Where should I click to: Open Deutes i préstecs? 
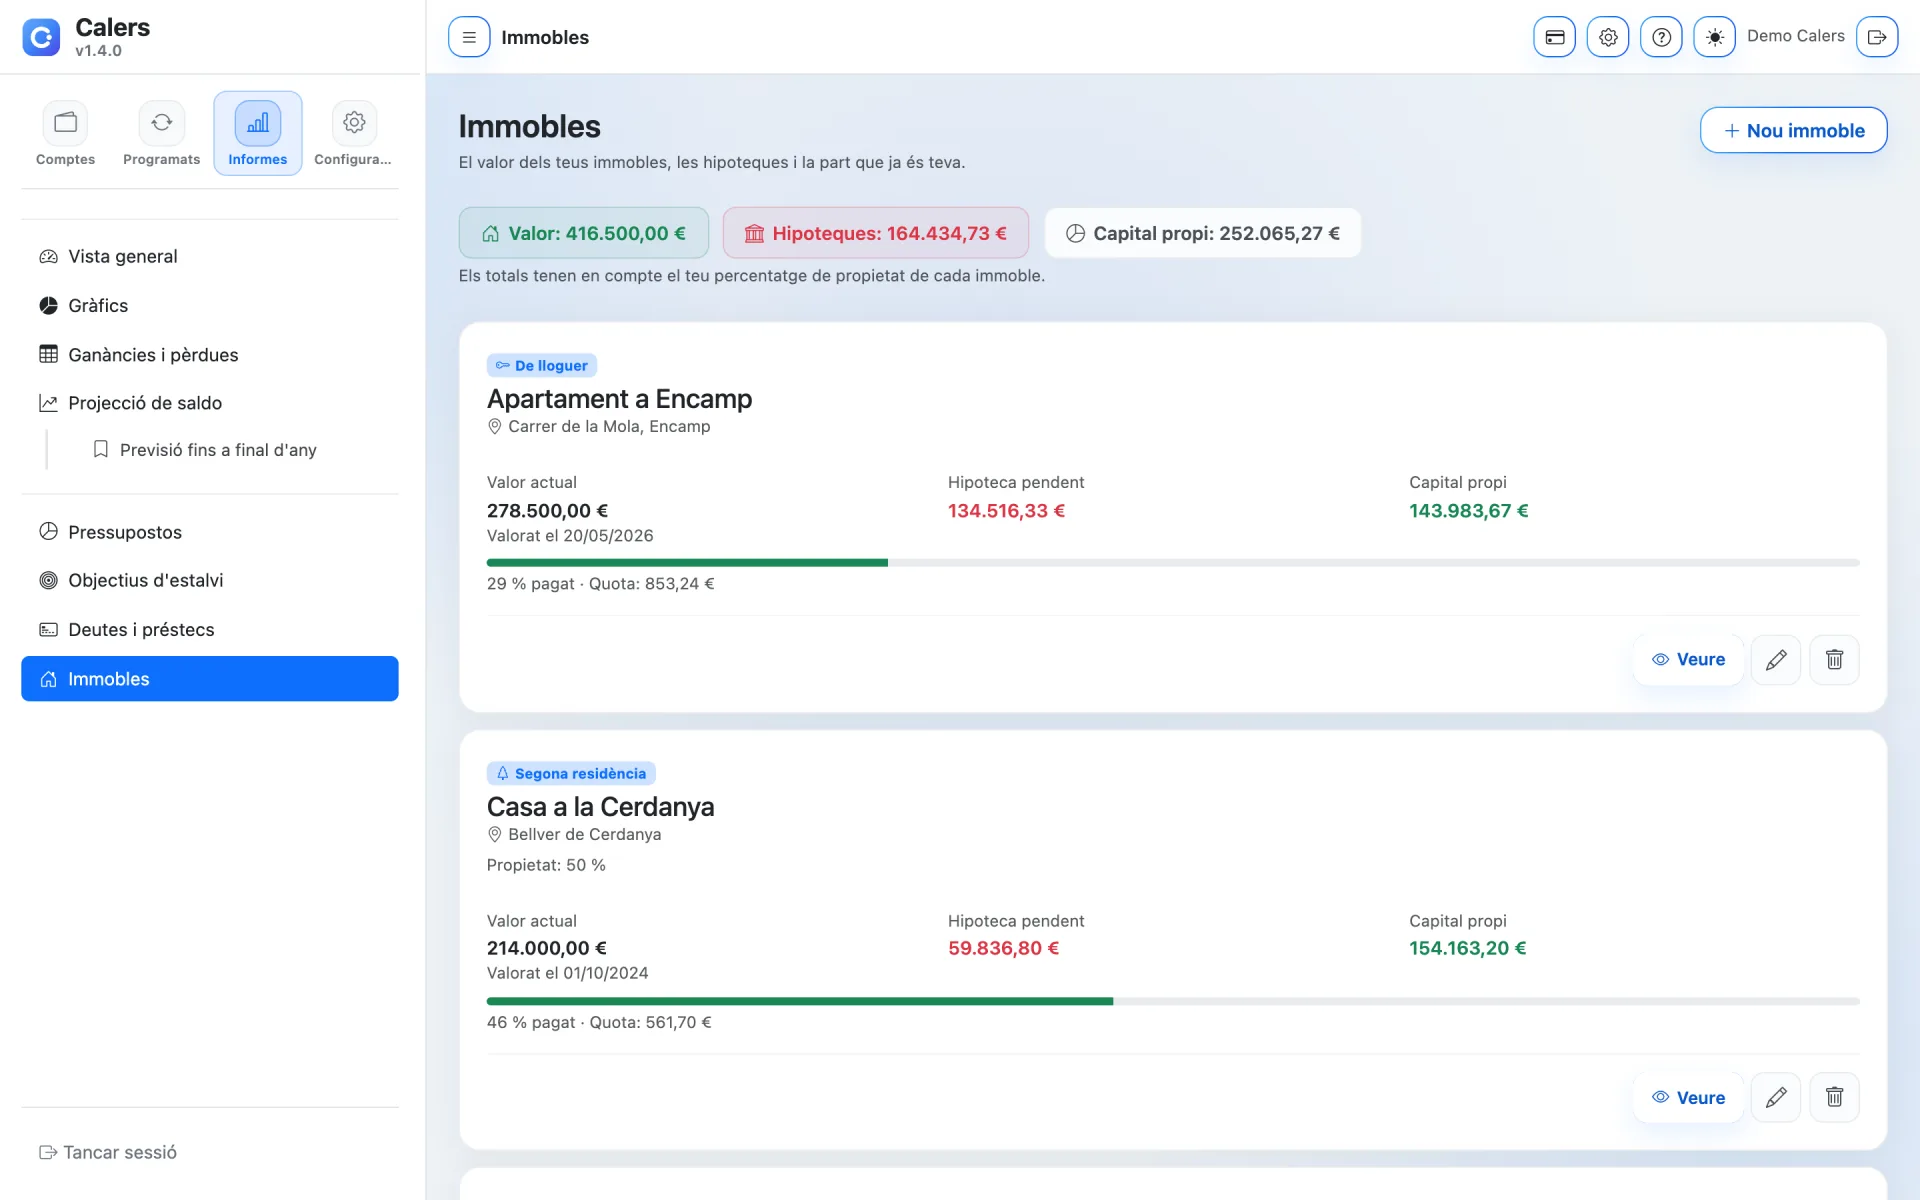pos(210,629)
